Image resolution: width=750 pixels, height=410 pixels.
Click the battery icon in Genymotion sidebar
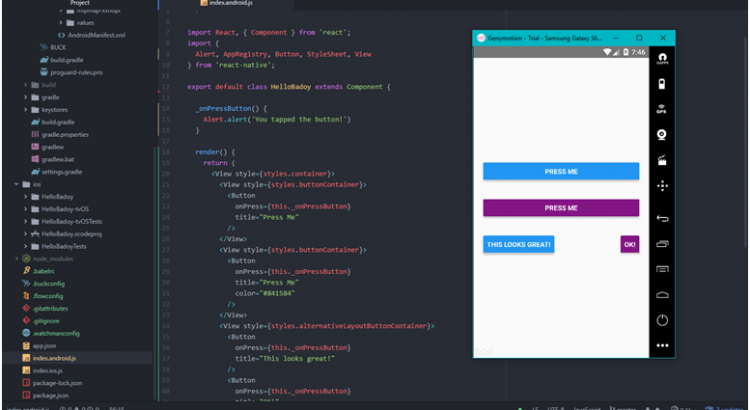pos(661,84)
